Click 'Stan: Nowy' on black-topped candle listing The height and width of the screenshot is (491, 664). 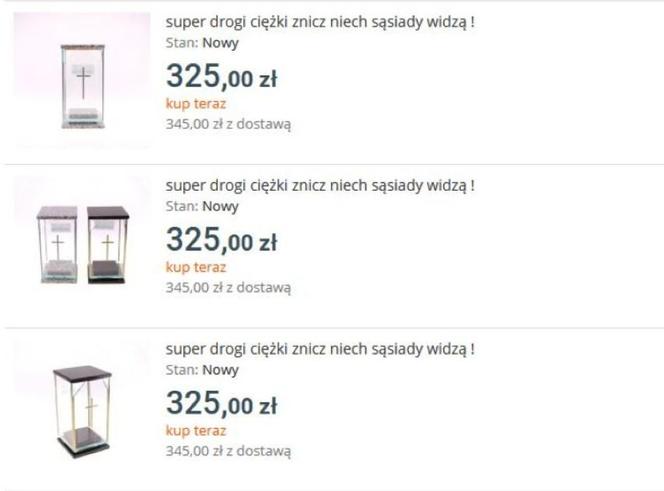202,370
